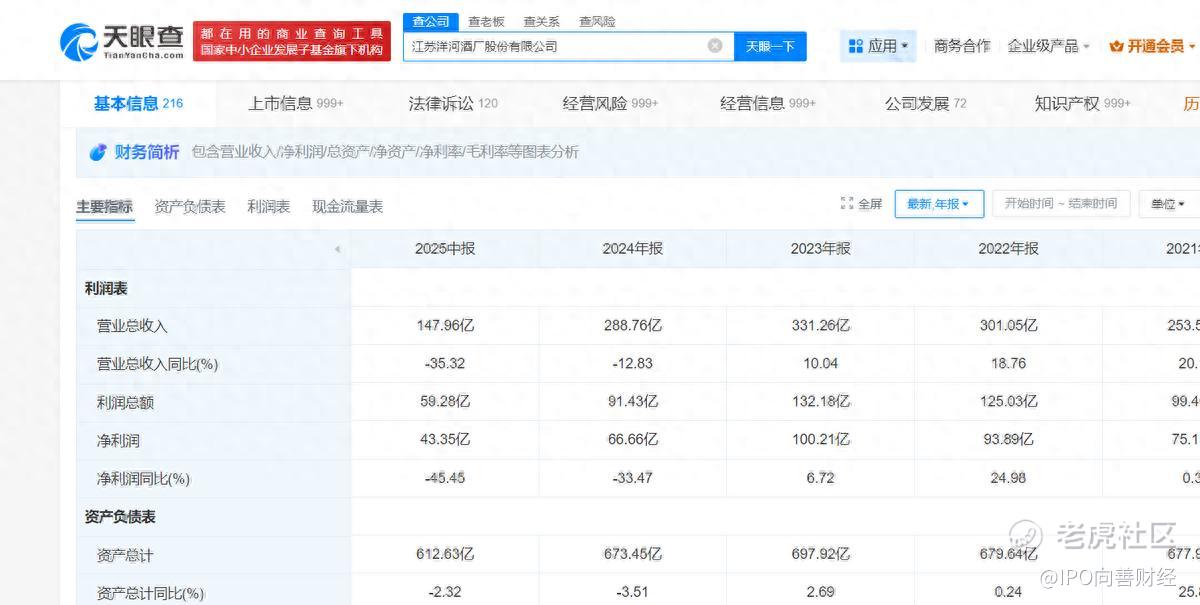Switch to the 查关系 search tab

click(541, 21)
